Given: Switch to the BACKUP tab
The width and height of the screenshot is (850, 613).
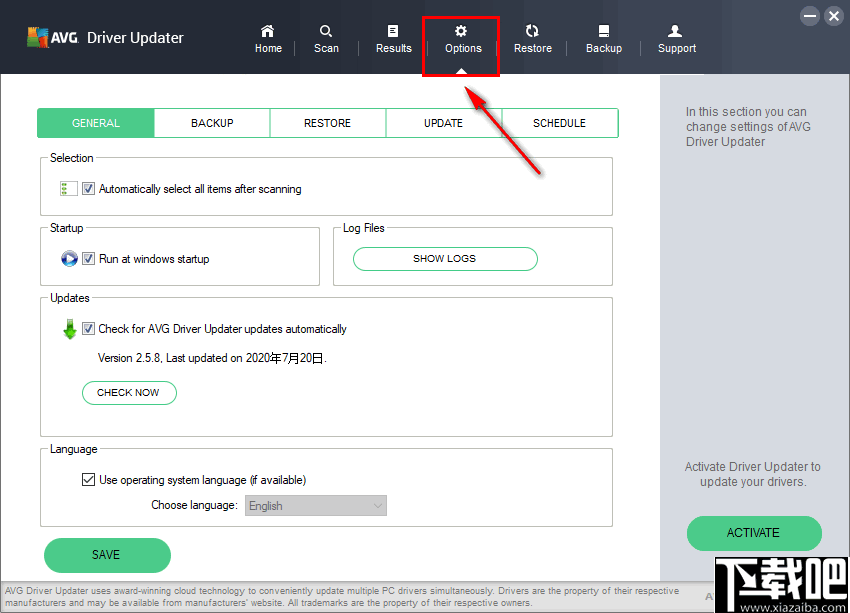Looking at the screenshot, I should pos(211,123).
